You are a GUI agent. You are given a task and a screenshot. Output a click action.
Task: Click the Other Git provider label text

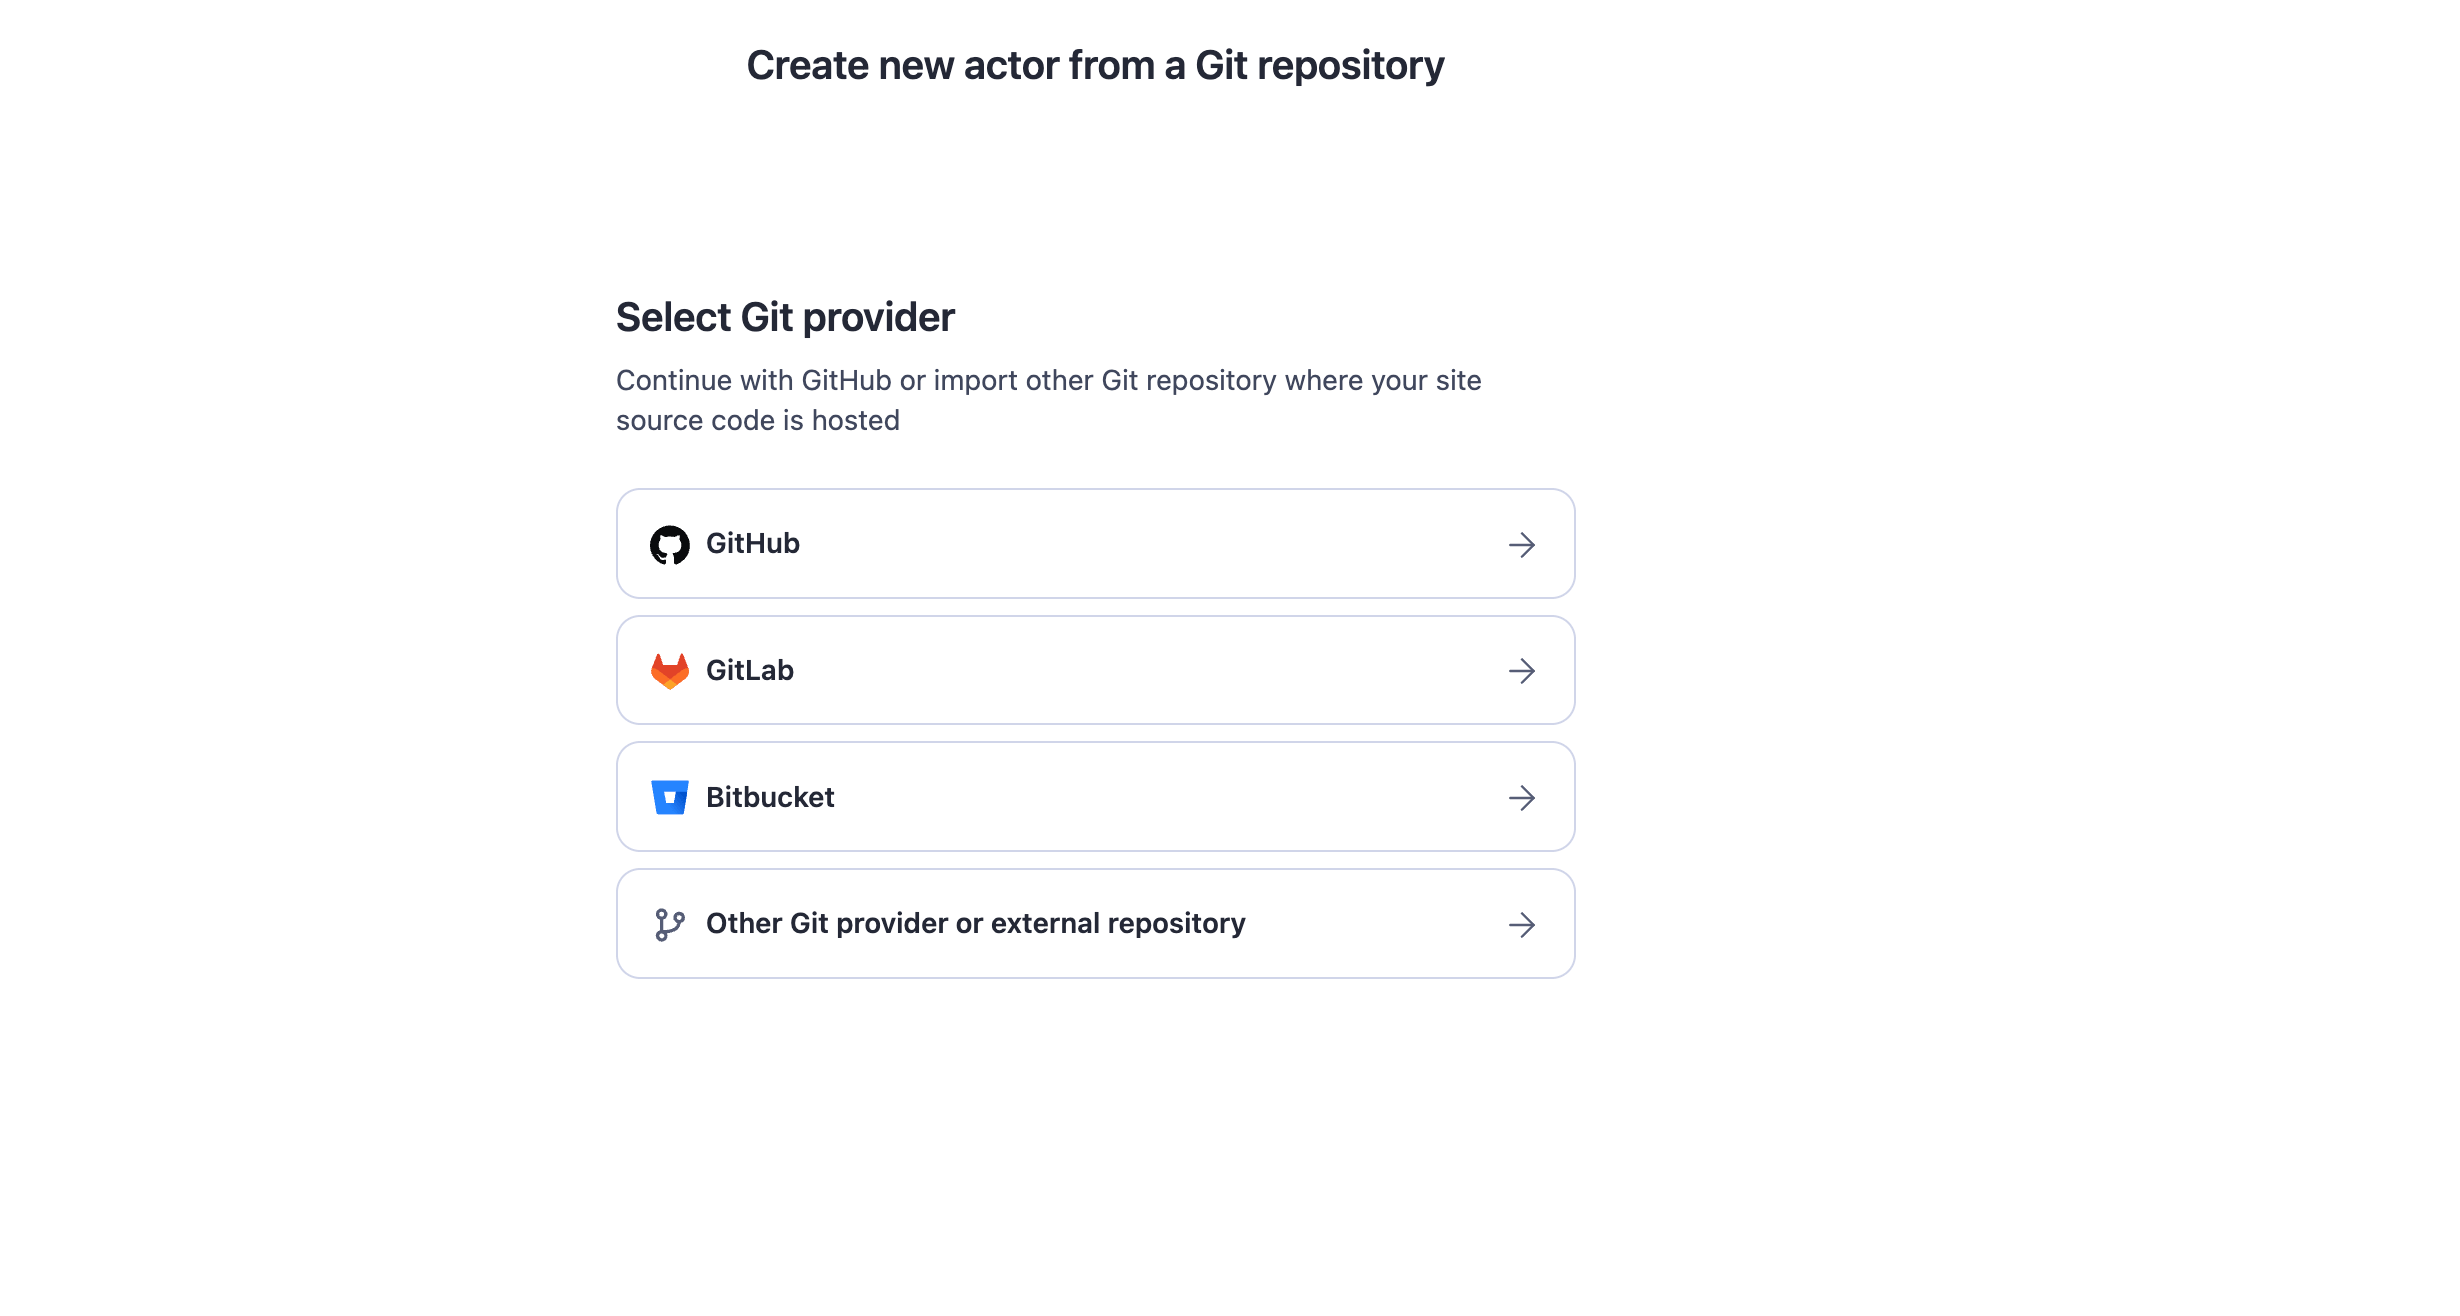pos(975,923)
